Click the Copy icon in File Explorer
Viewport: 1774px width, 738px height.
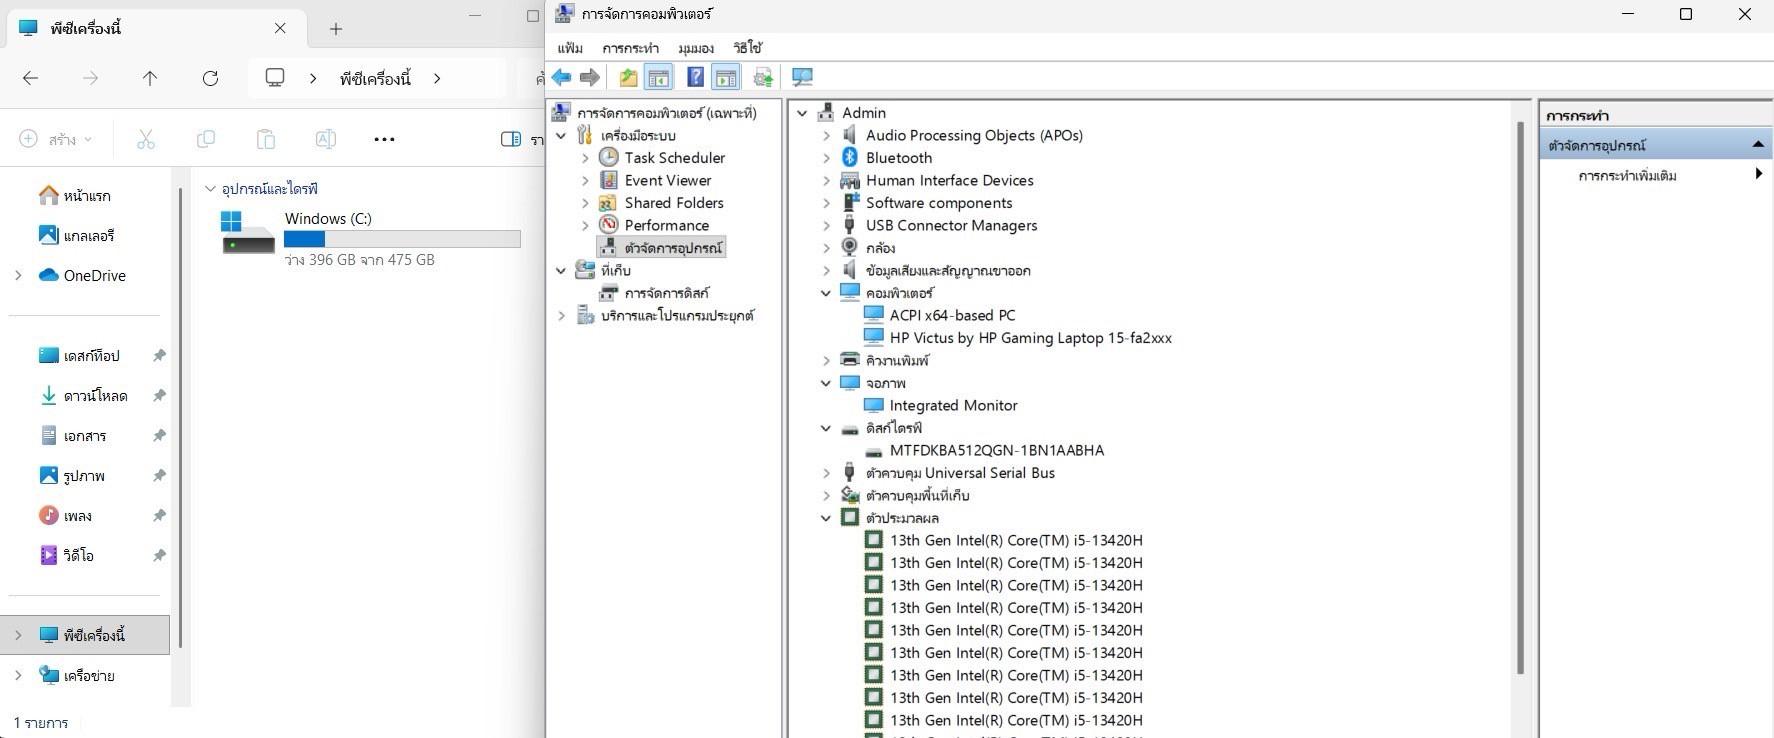point(206,139)
